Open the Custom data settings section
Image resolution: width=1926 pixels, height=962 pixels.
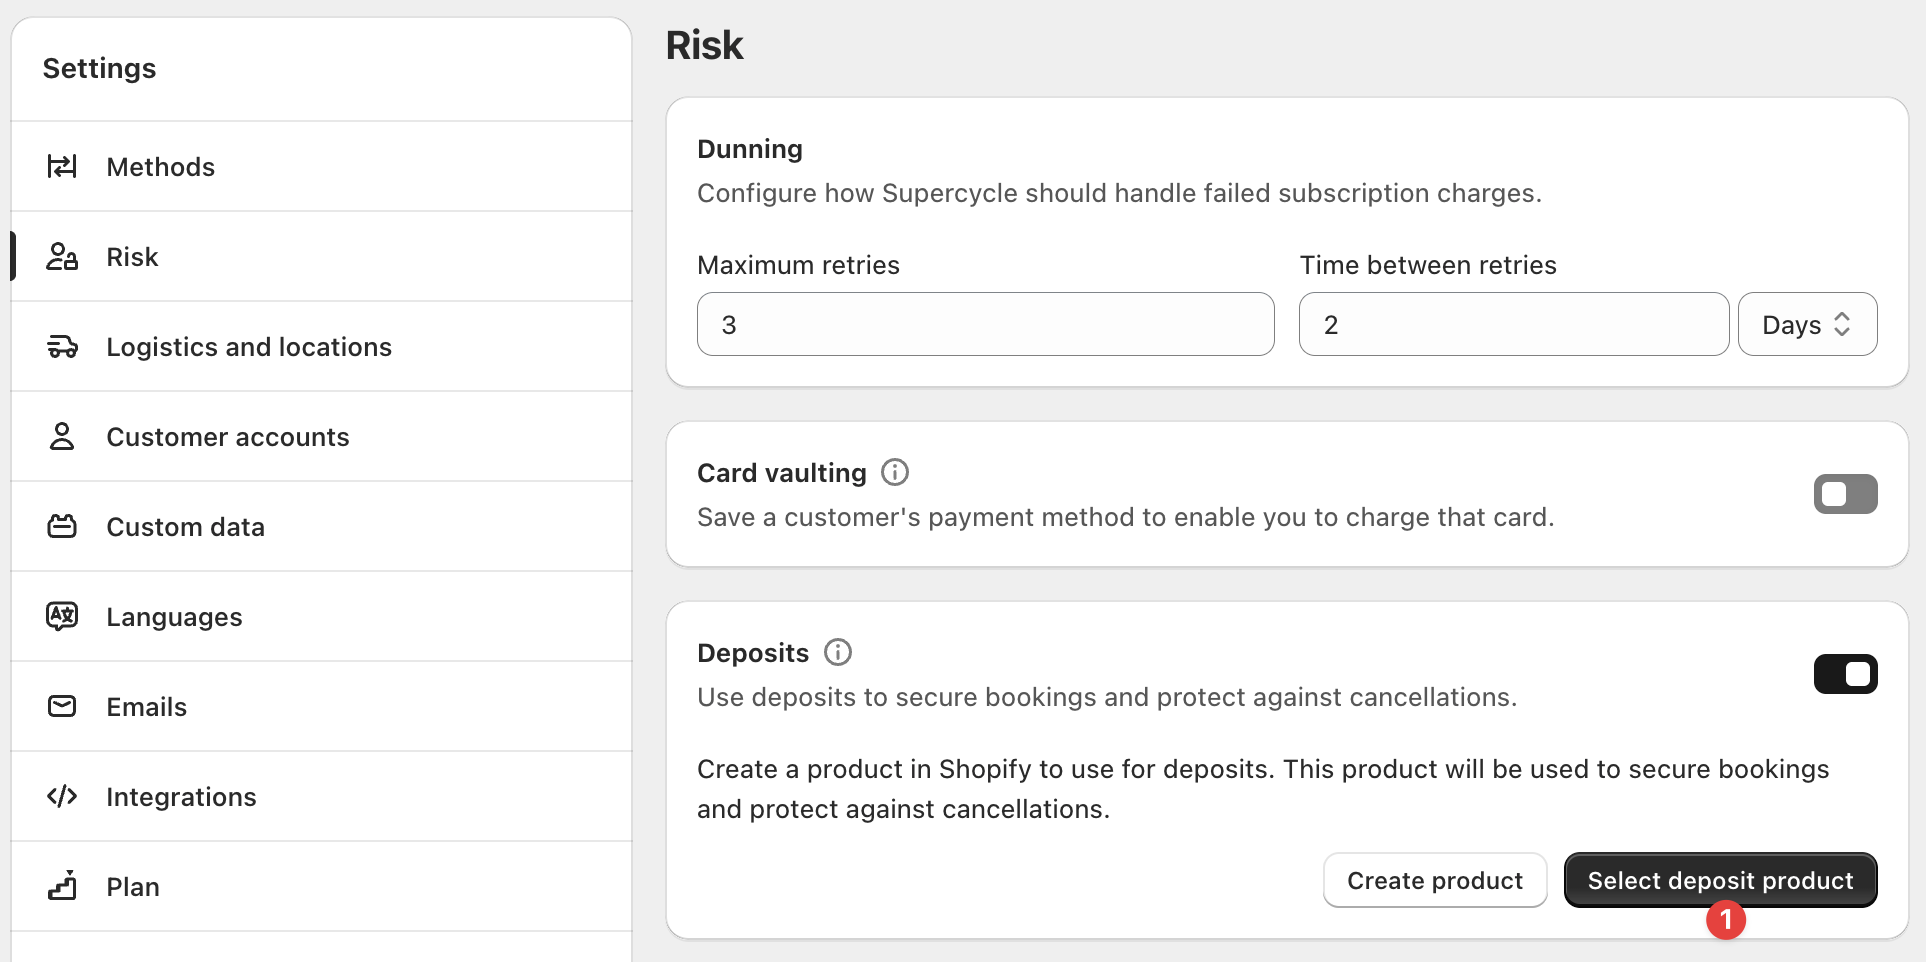pos(186,527)
